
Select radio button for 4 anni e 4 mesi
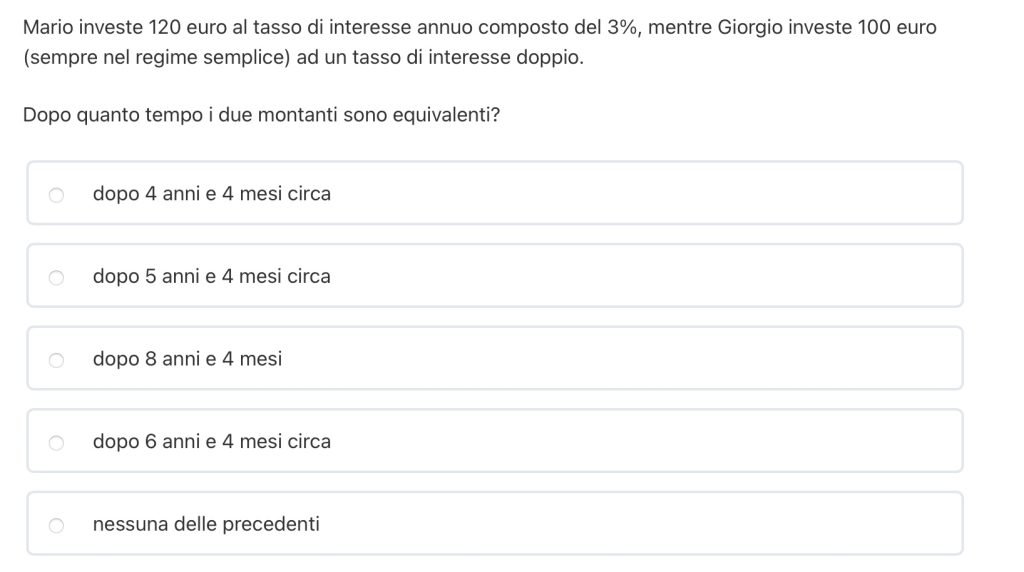tap(57, 195)
